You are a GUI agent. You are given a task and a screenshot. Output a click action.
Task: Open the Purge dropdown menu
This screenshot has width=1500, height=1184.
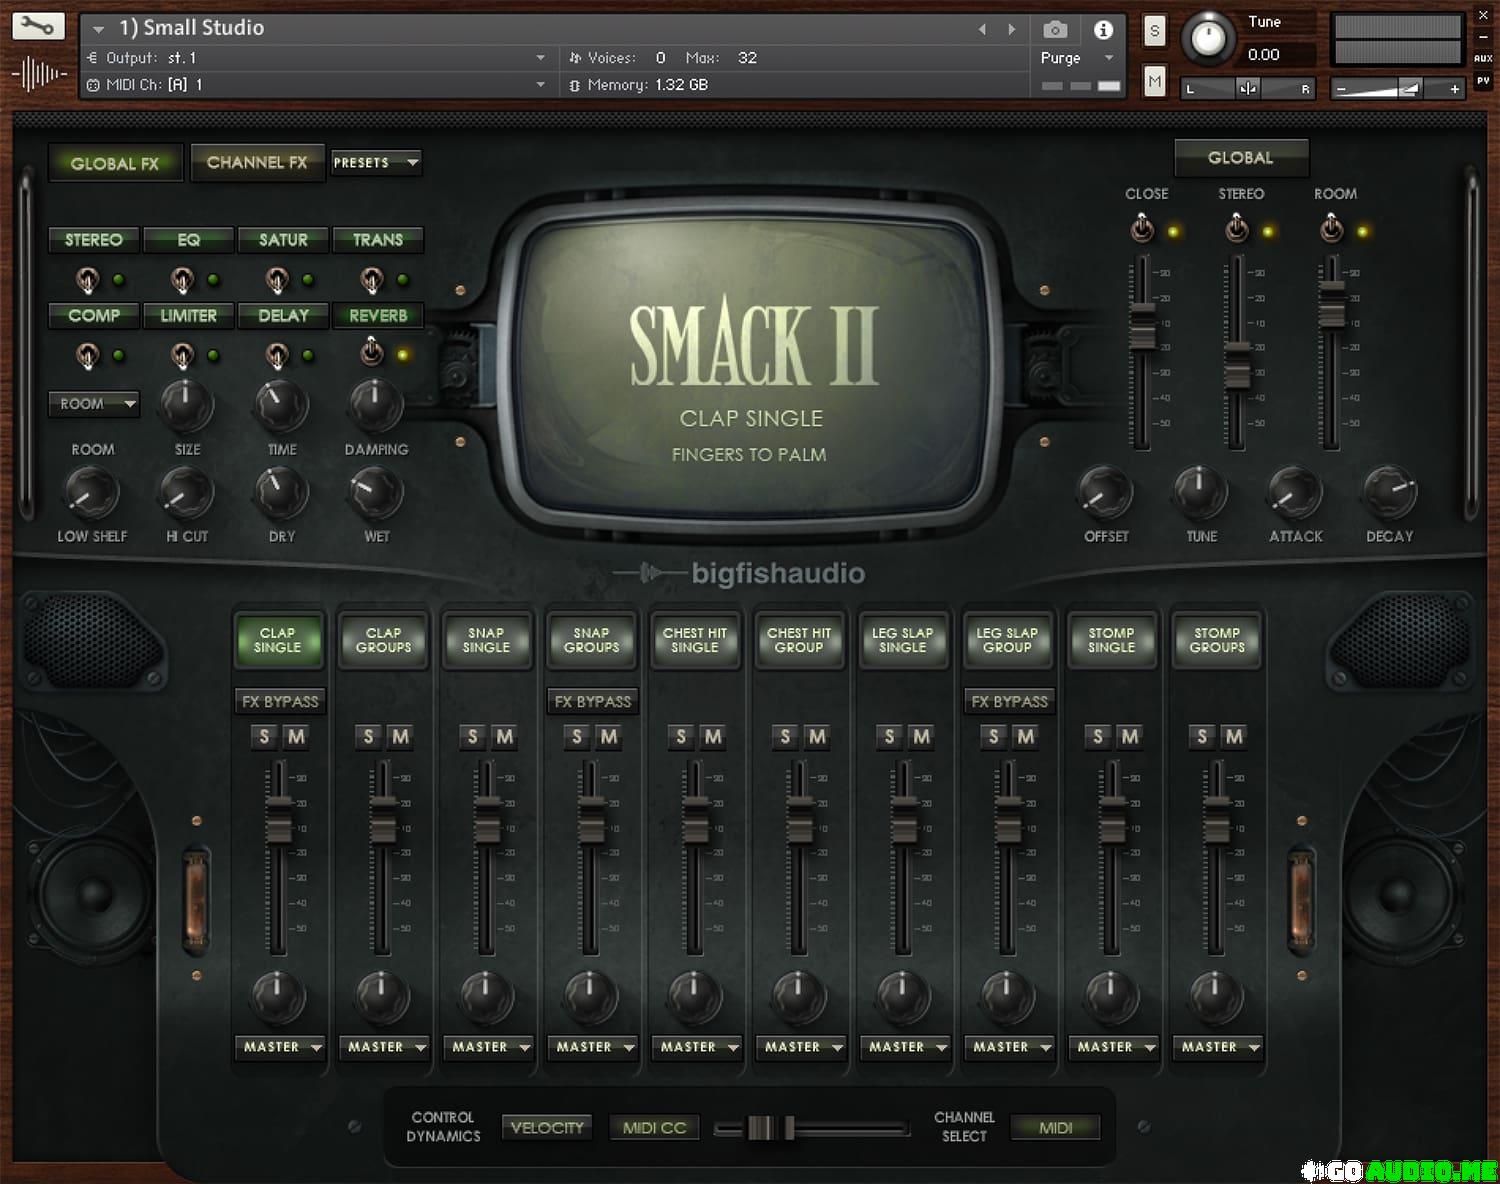pyautogui.click(x=1077, y=58)
